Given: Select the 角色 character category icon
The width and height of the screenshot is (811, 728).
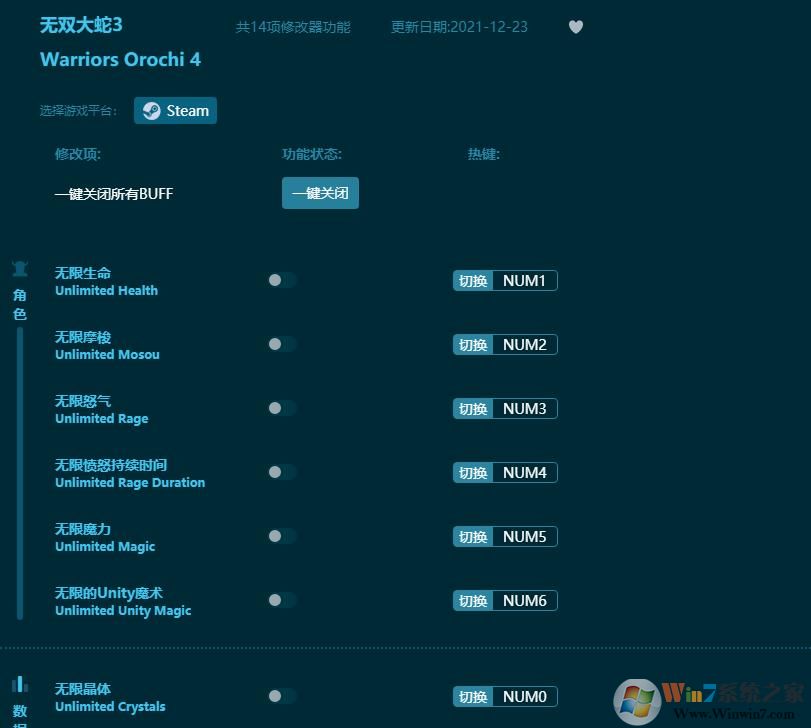Looking at the screenshot, I should pyautogui.click(x=20, y=268).
